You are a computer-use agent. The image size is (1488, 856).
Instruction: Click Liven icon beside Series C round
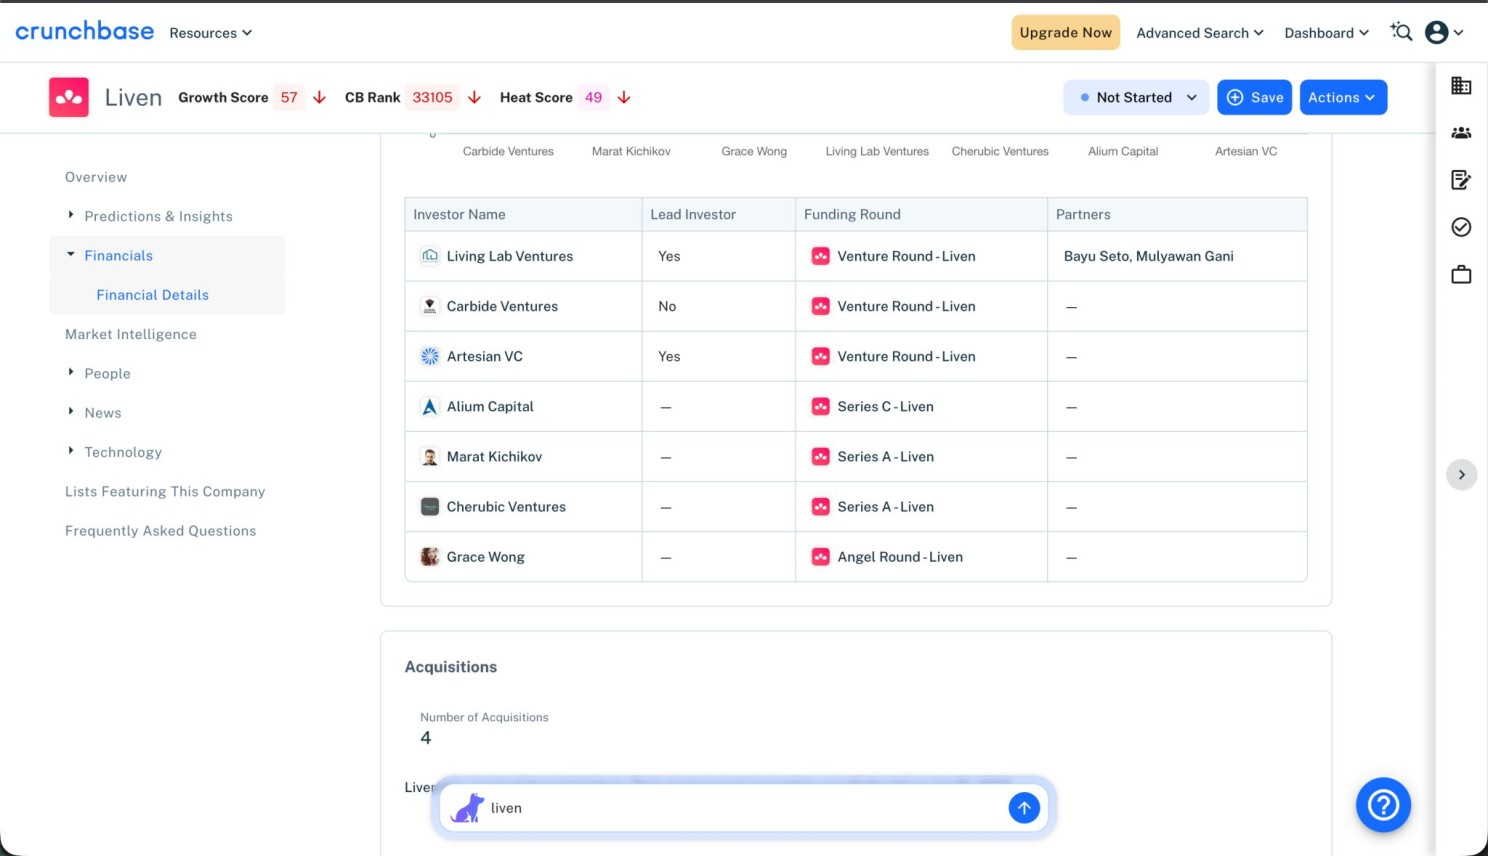point(821,406)
